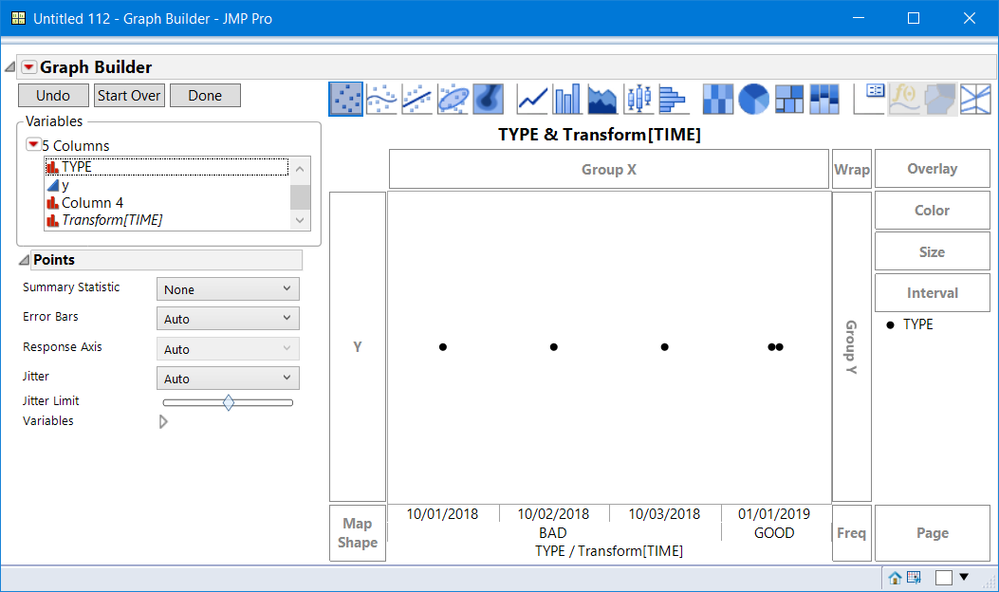Click the white square box in status bar
This screenshot has height=592, width=999.
tap(944, 577)
